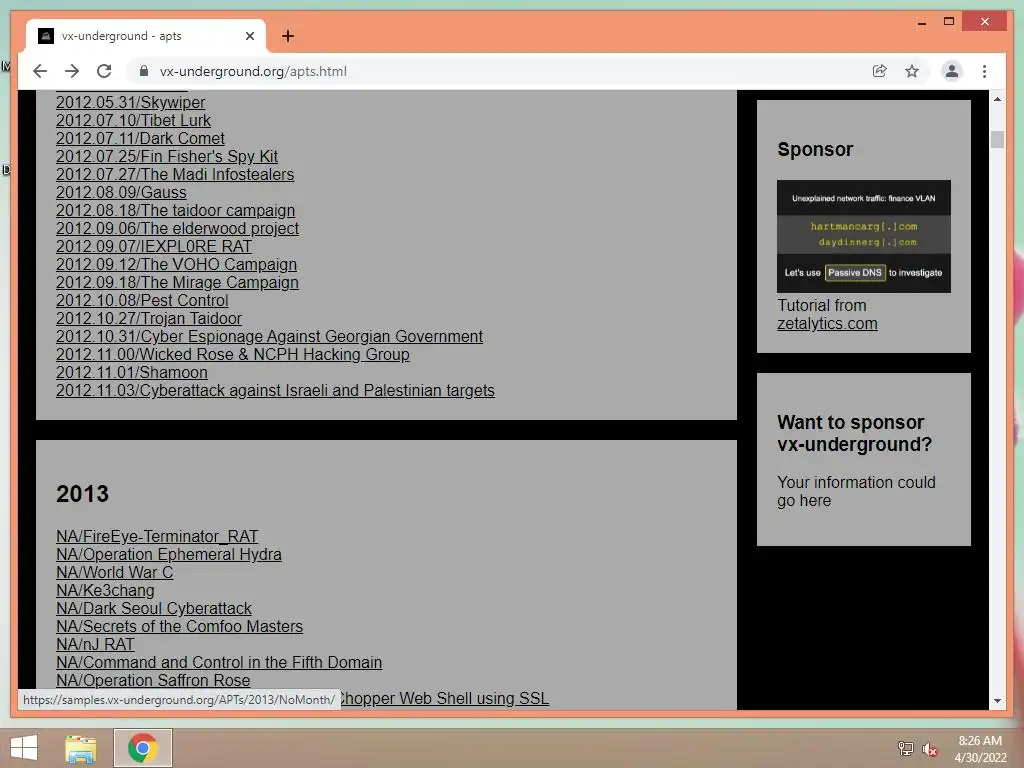Image resolution: width=1024 pixels, height=768 pixels.
Task: Click page scrollbar down arrow
Action: click(997, 701)
